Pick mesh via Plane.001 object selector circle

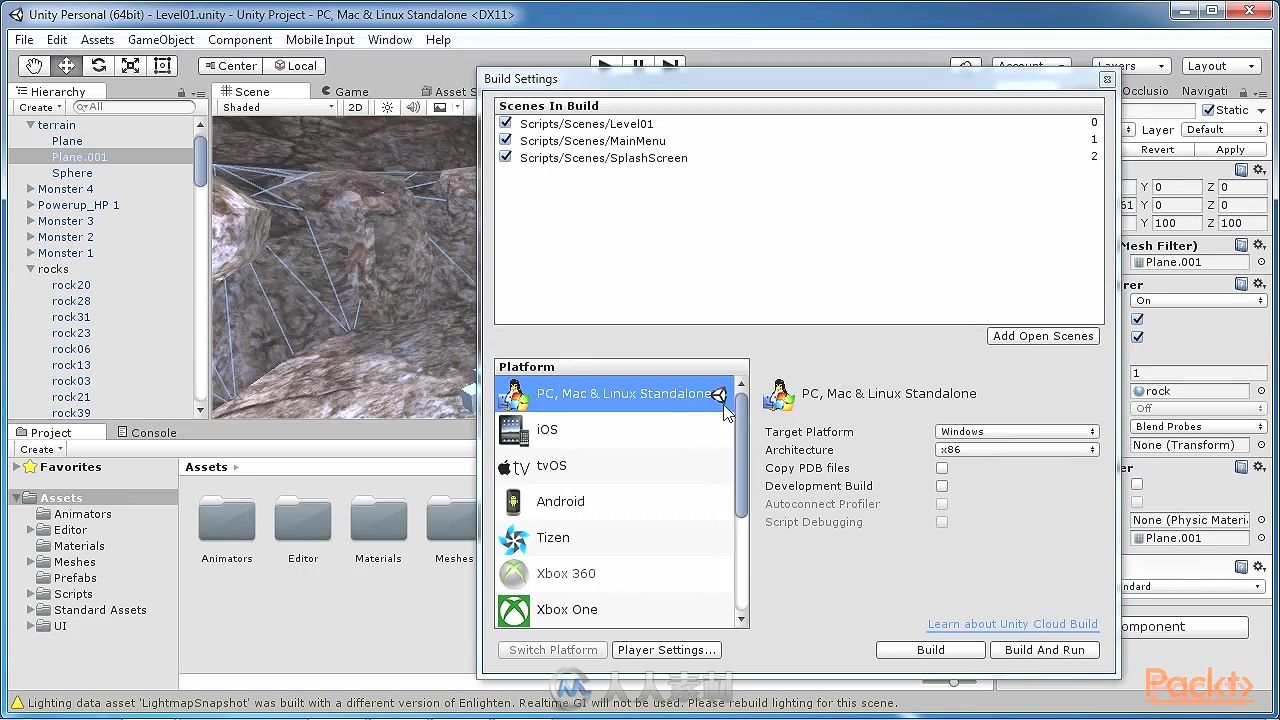pyautogui.click(x=1261, y=263)
